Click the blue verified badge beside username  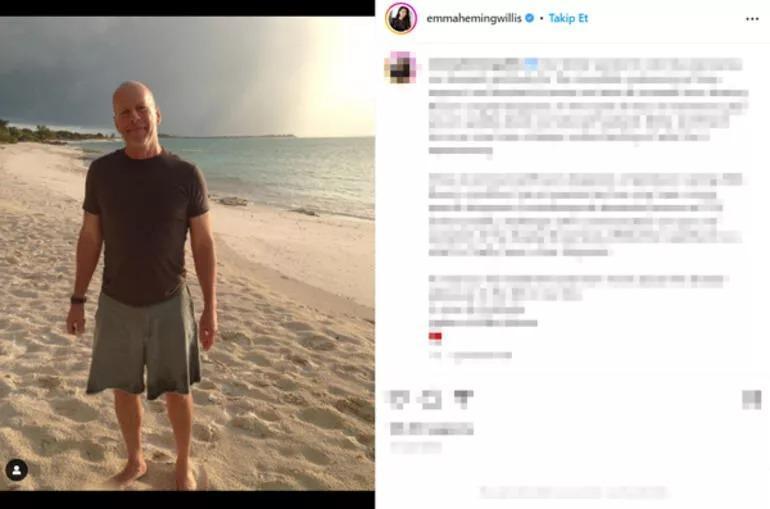pos(529,18)
